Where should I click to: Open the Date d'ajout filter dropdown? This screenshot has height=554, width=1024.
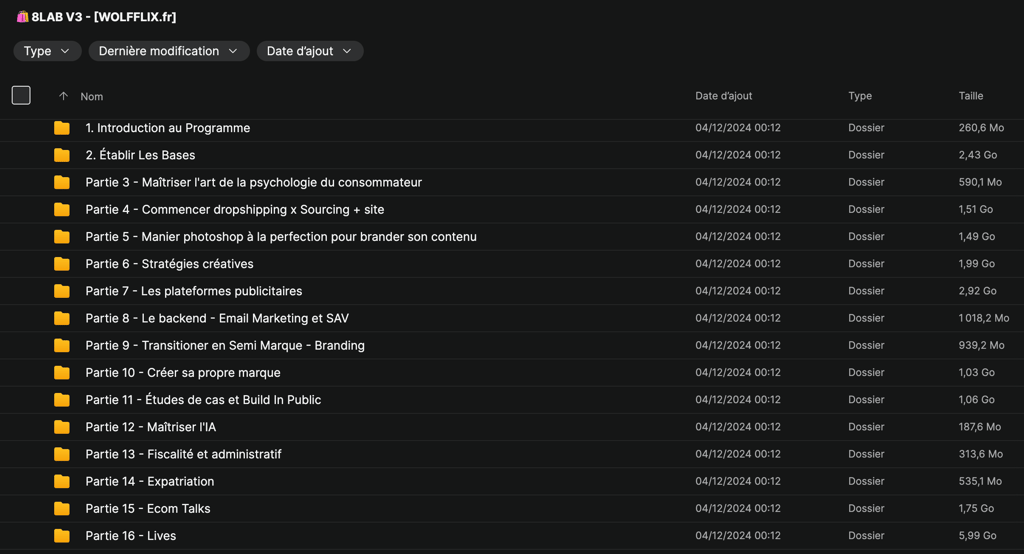click(x=309, y=51)
